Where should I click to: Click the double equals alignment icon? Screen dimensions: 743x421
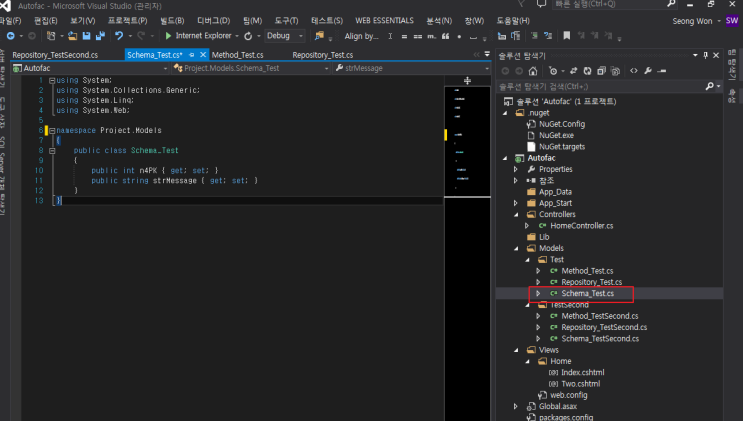pyautogui.click(x=417, y=37)
